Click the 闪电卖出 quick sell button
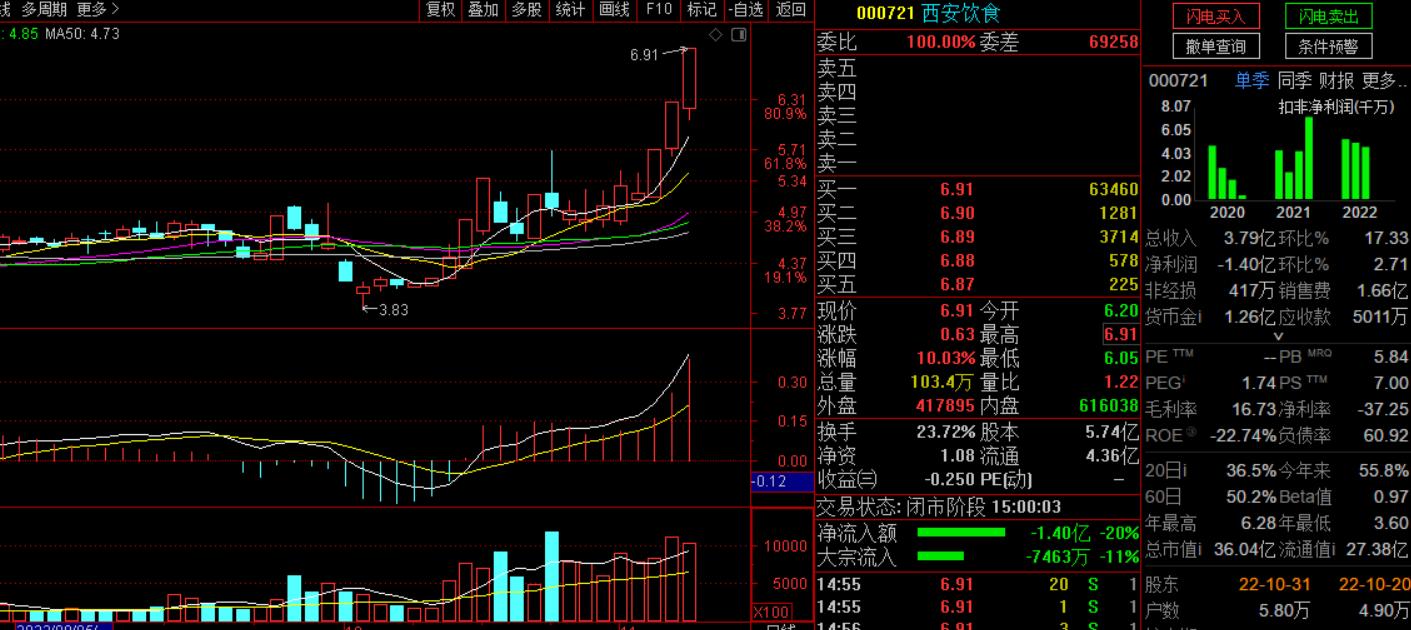 (x=1329, y=17)
